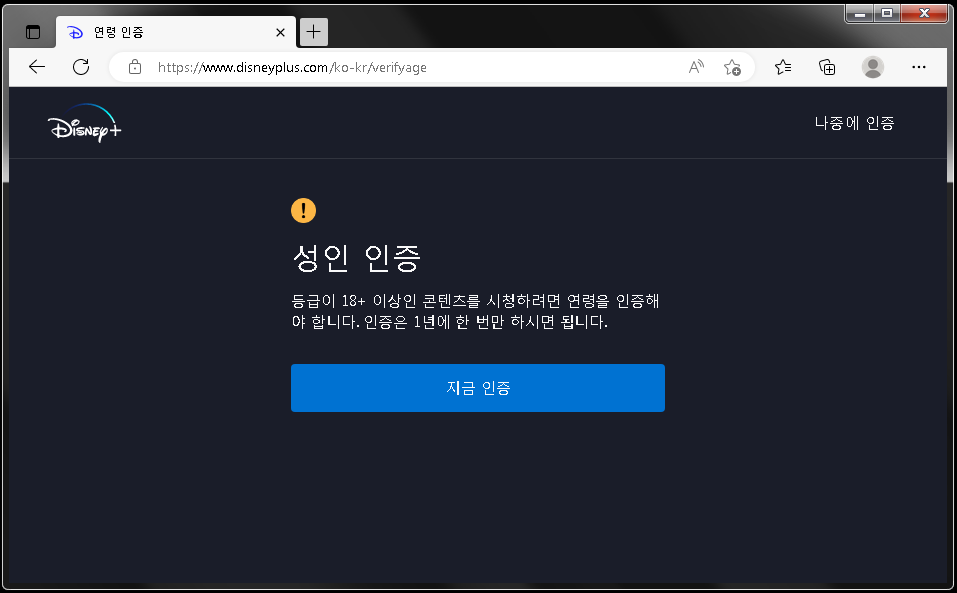The height and width of the screenshot is (593, 957).
Task: Click the 지금 인증 button
Action: coord(478,388)
